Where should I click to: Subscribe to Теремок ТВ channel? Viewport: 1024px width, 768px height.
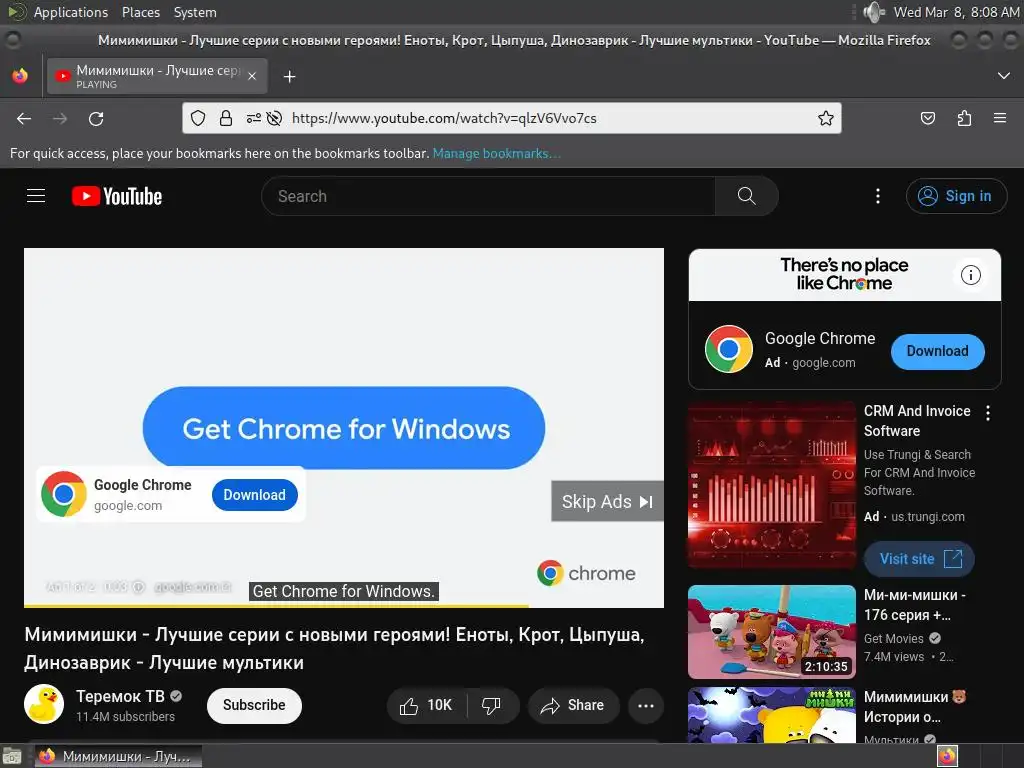point(254,705)
